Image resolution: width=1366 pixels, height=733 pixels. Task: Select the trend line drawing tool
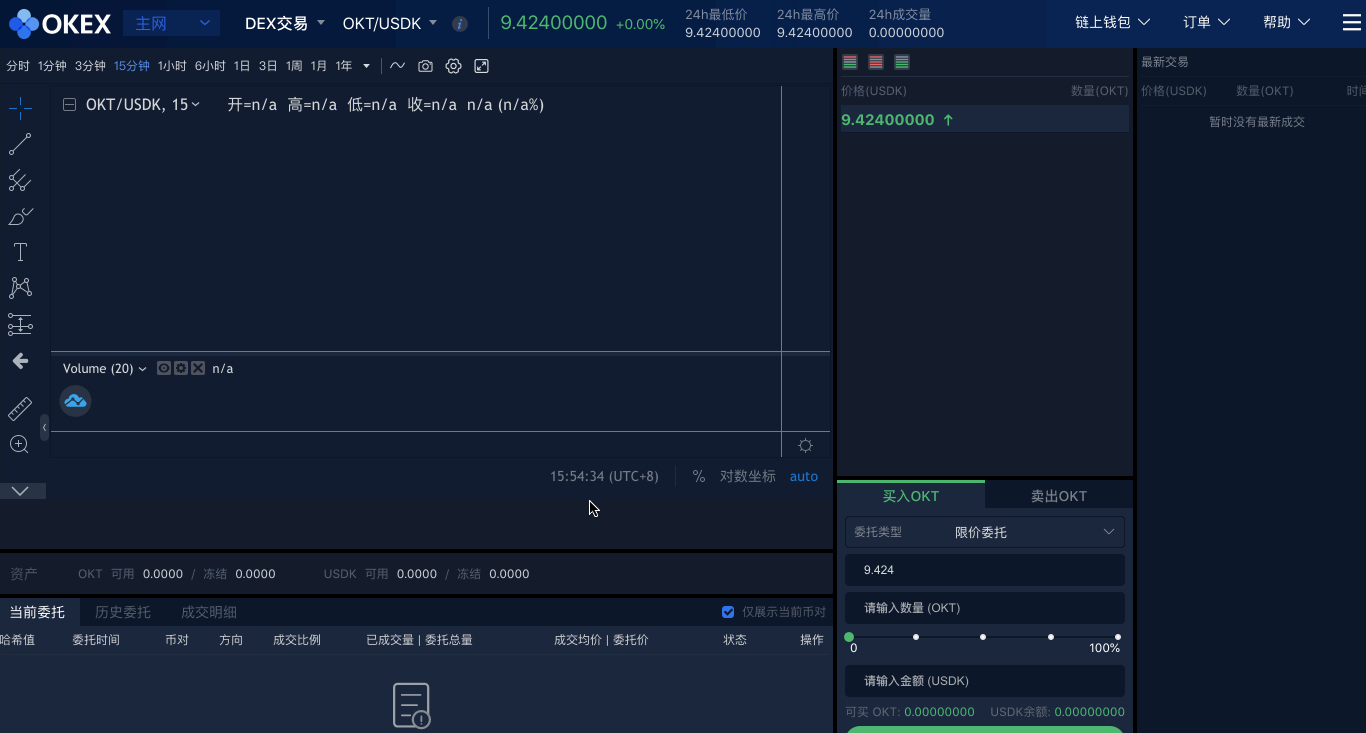tap(20, 144)
